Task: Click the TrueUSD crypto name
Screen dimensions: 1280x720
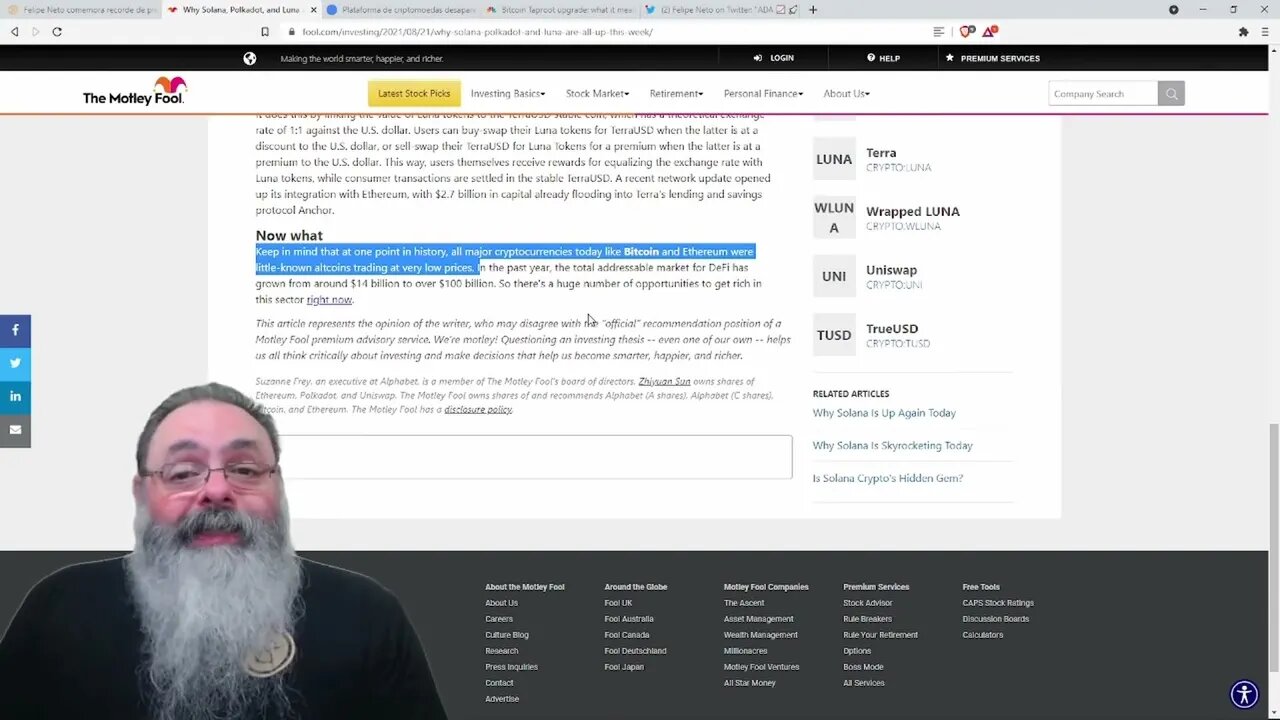Action: tap(892, 329)
